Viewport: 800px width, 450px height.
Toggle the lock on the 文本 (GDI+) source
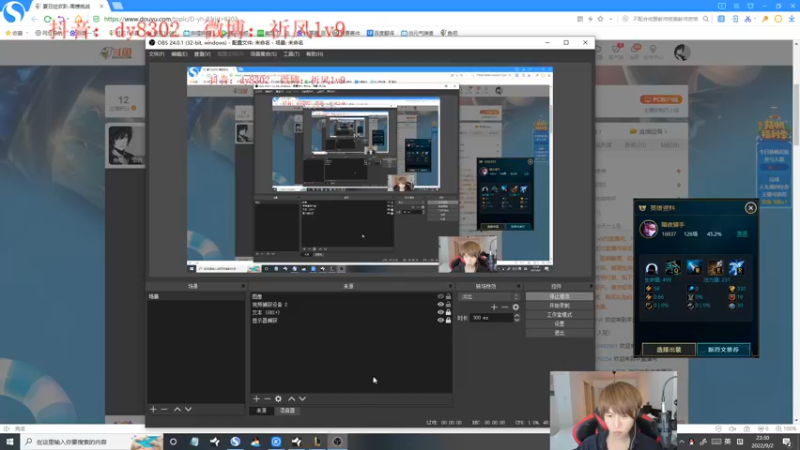(x=448, y=312)
